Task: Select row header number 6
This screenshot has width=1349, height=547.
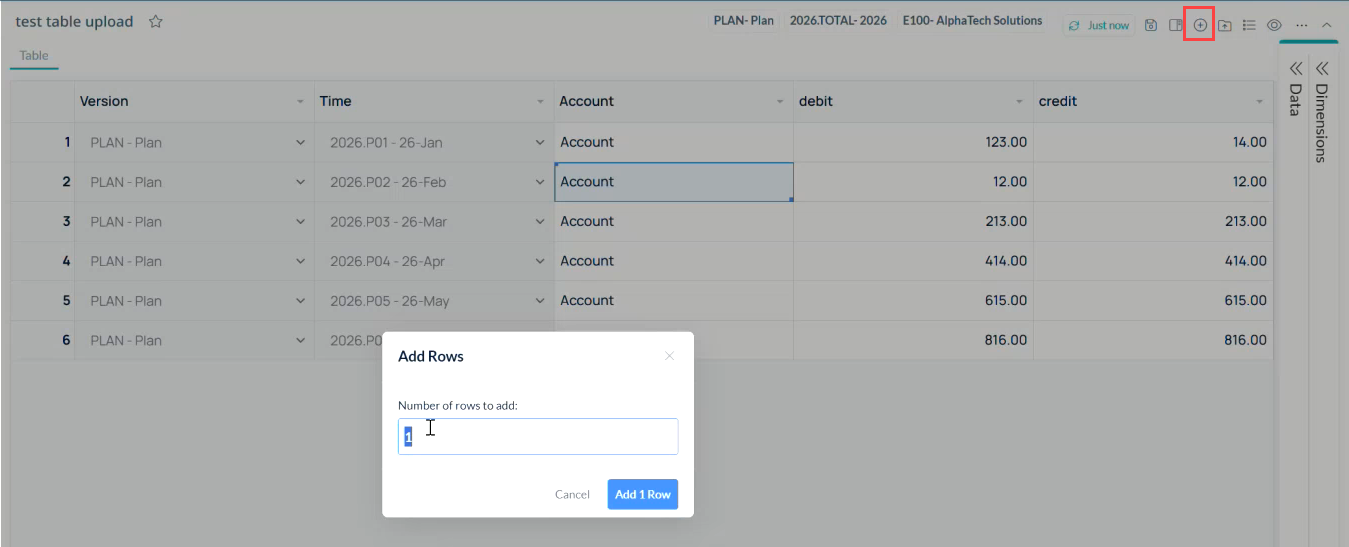Action: tap(44, 340)
